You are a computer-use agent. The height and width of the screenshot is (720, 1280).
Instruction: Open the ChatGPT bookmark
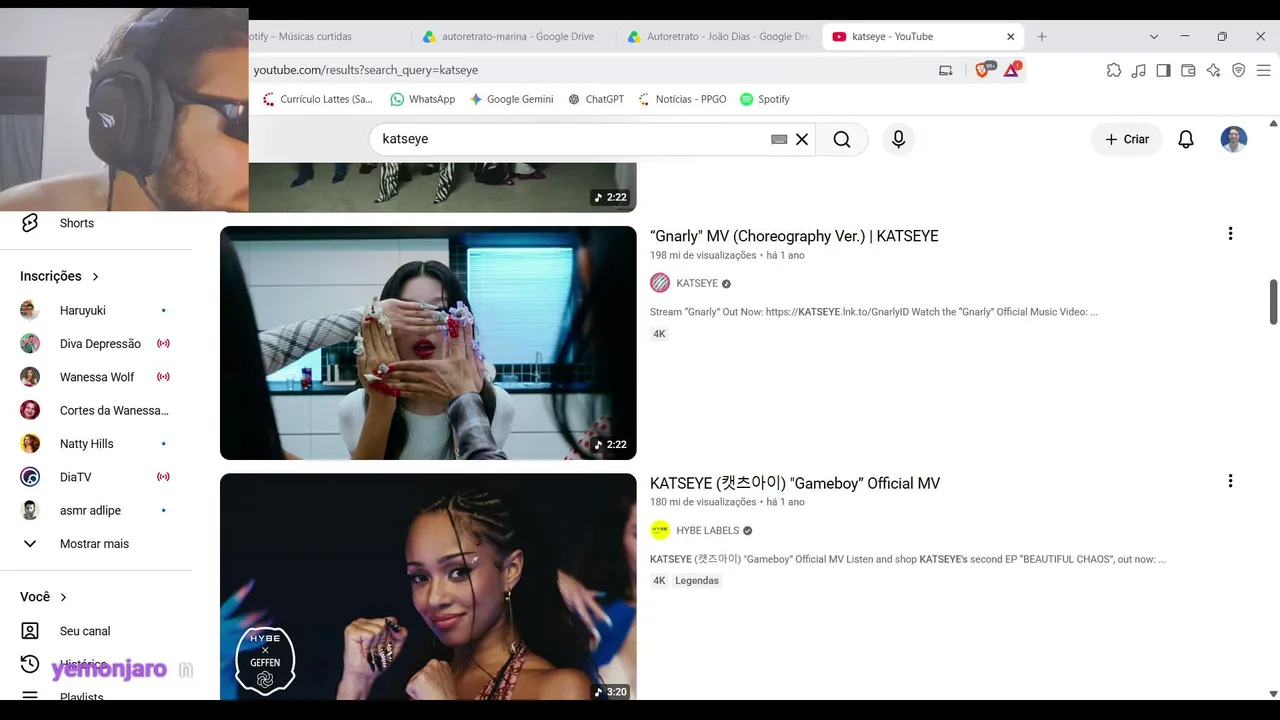596,99
